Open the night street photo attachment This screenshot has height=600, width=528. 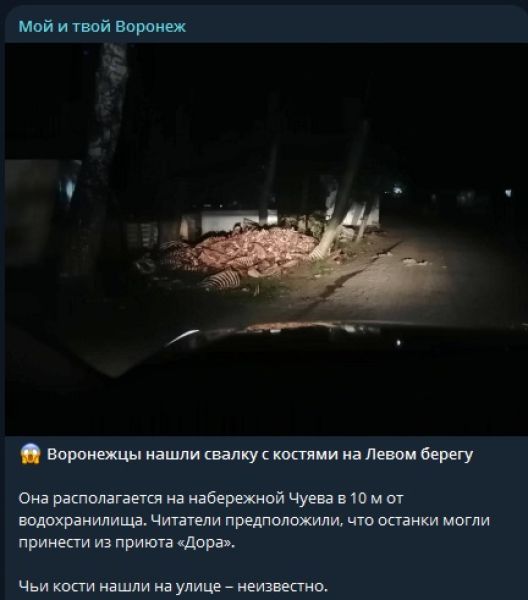pos(266,239)
